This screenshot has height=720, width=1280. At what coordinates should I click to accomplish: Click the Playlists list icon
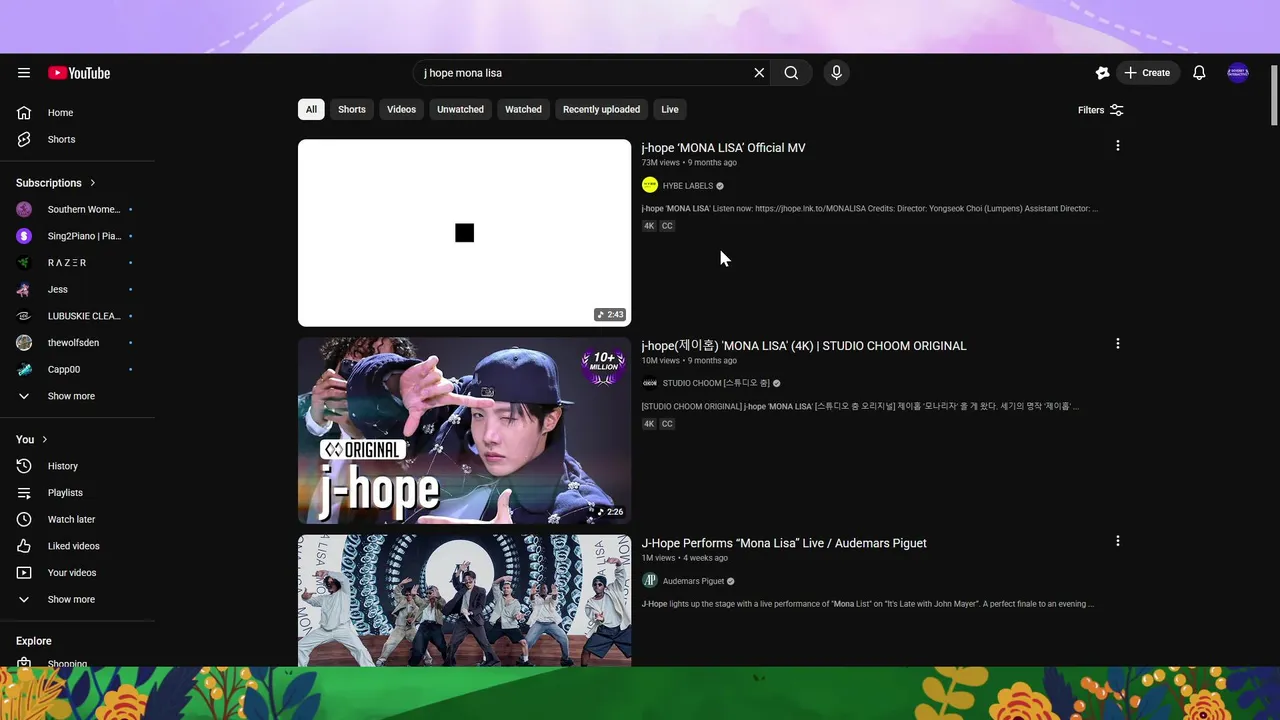pos(24,493)
